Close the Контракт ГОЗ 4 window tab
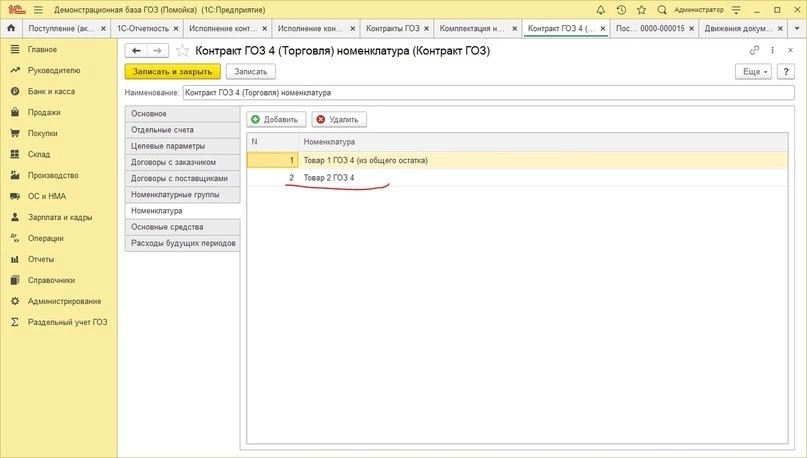 [x=603, y=29]
